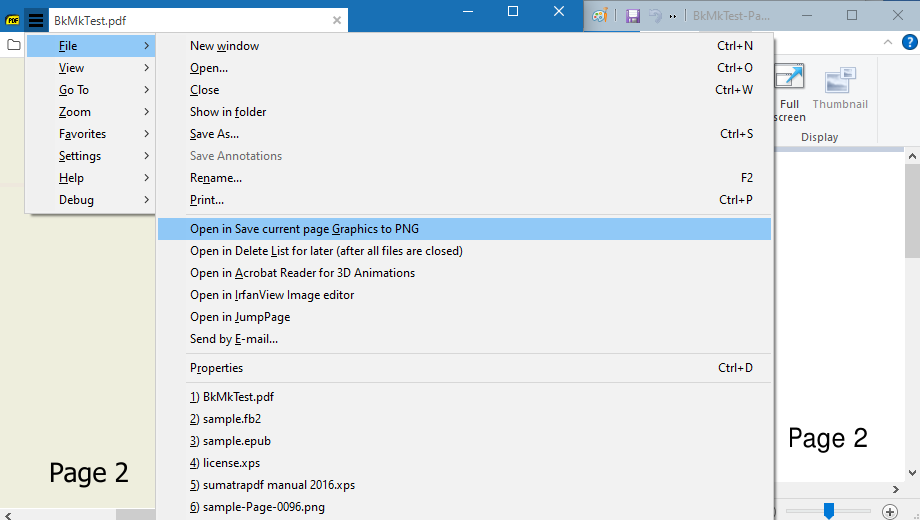Choose Open... from the File menu
Image resolution: width=920 pixels, height=520 pixels.
464,68
